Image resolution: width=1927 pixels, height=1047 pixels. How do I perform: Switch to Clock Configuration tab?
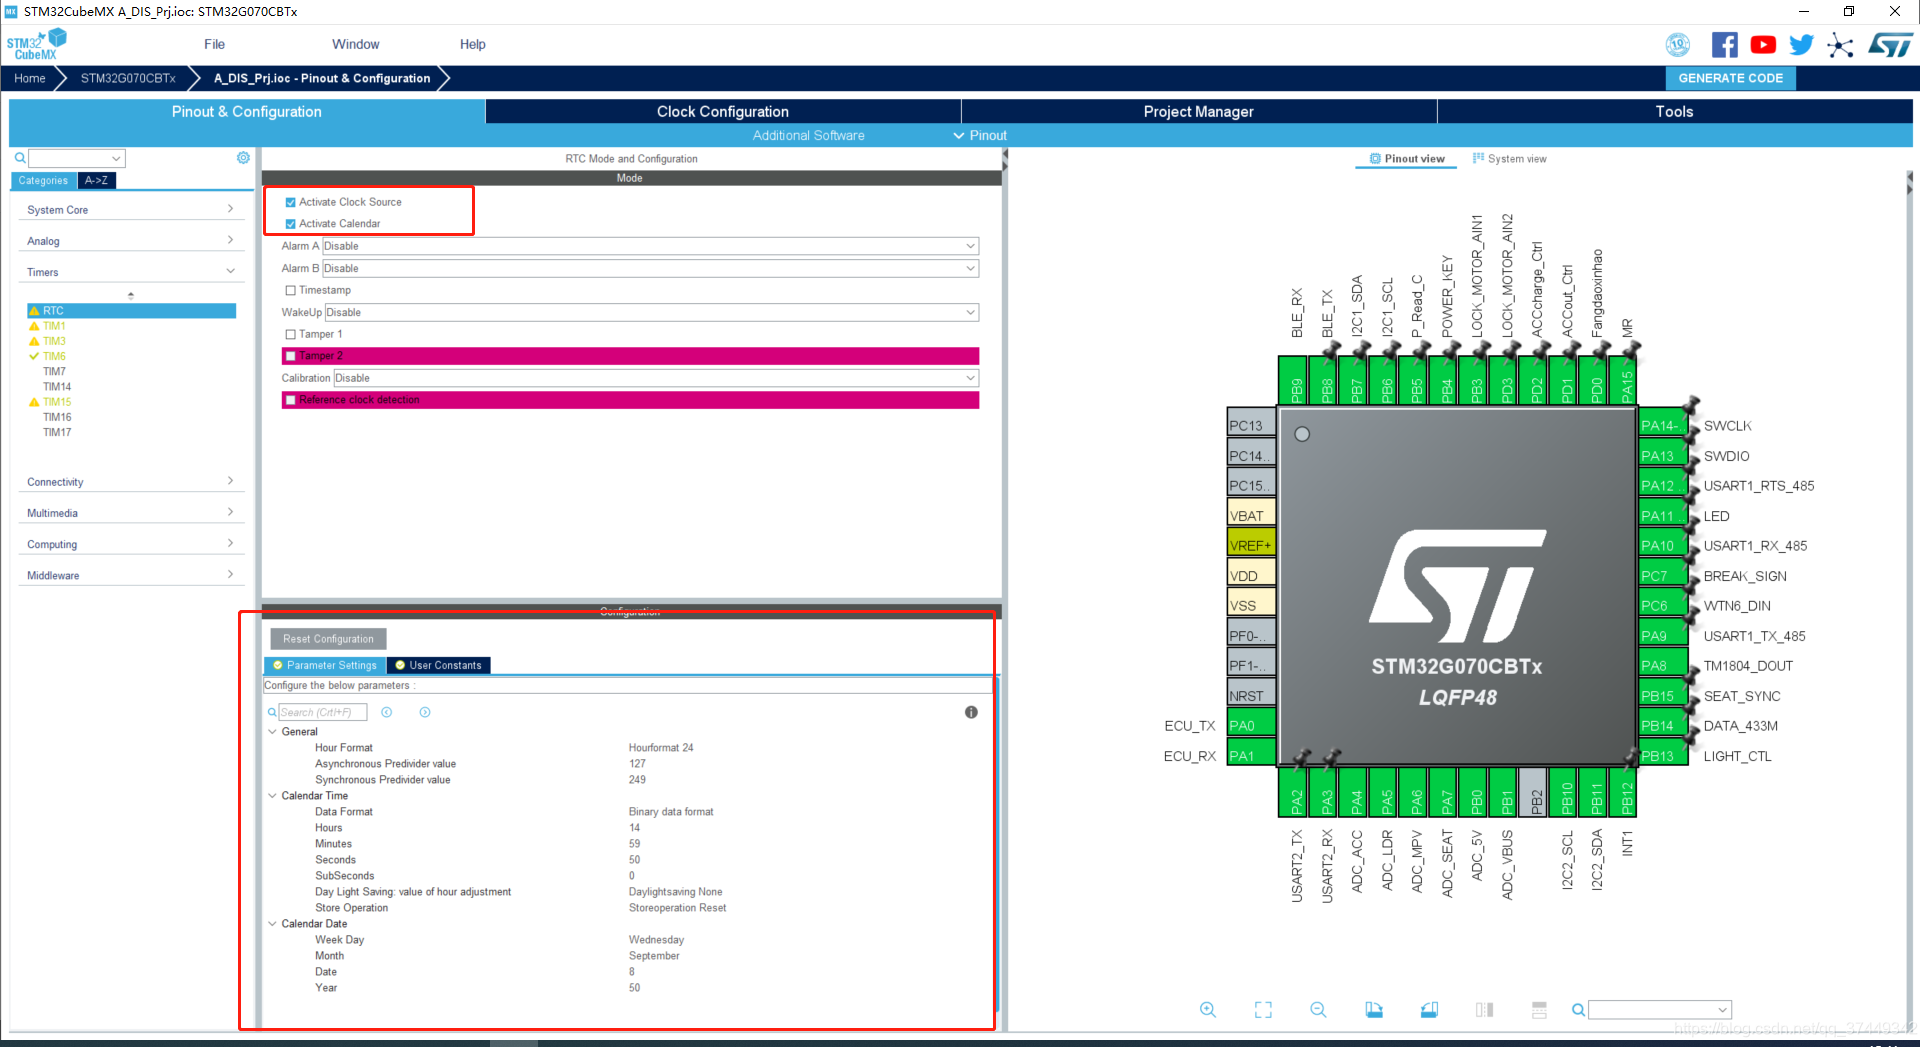click(x=723, y=112)
